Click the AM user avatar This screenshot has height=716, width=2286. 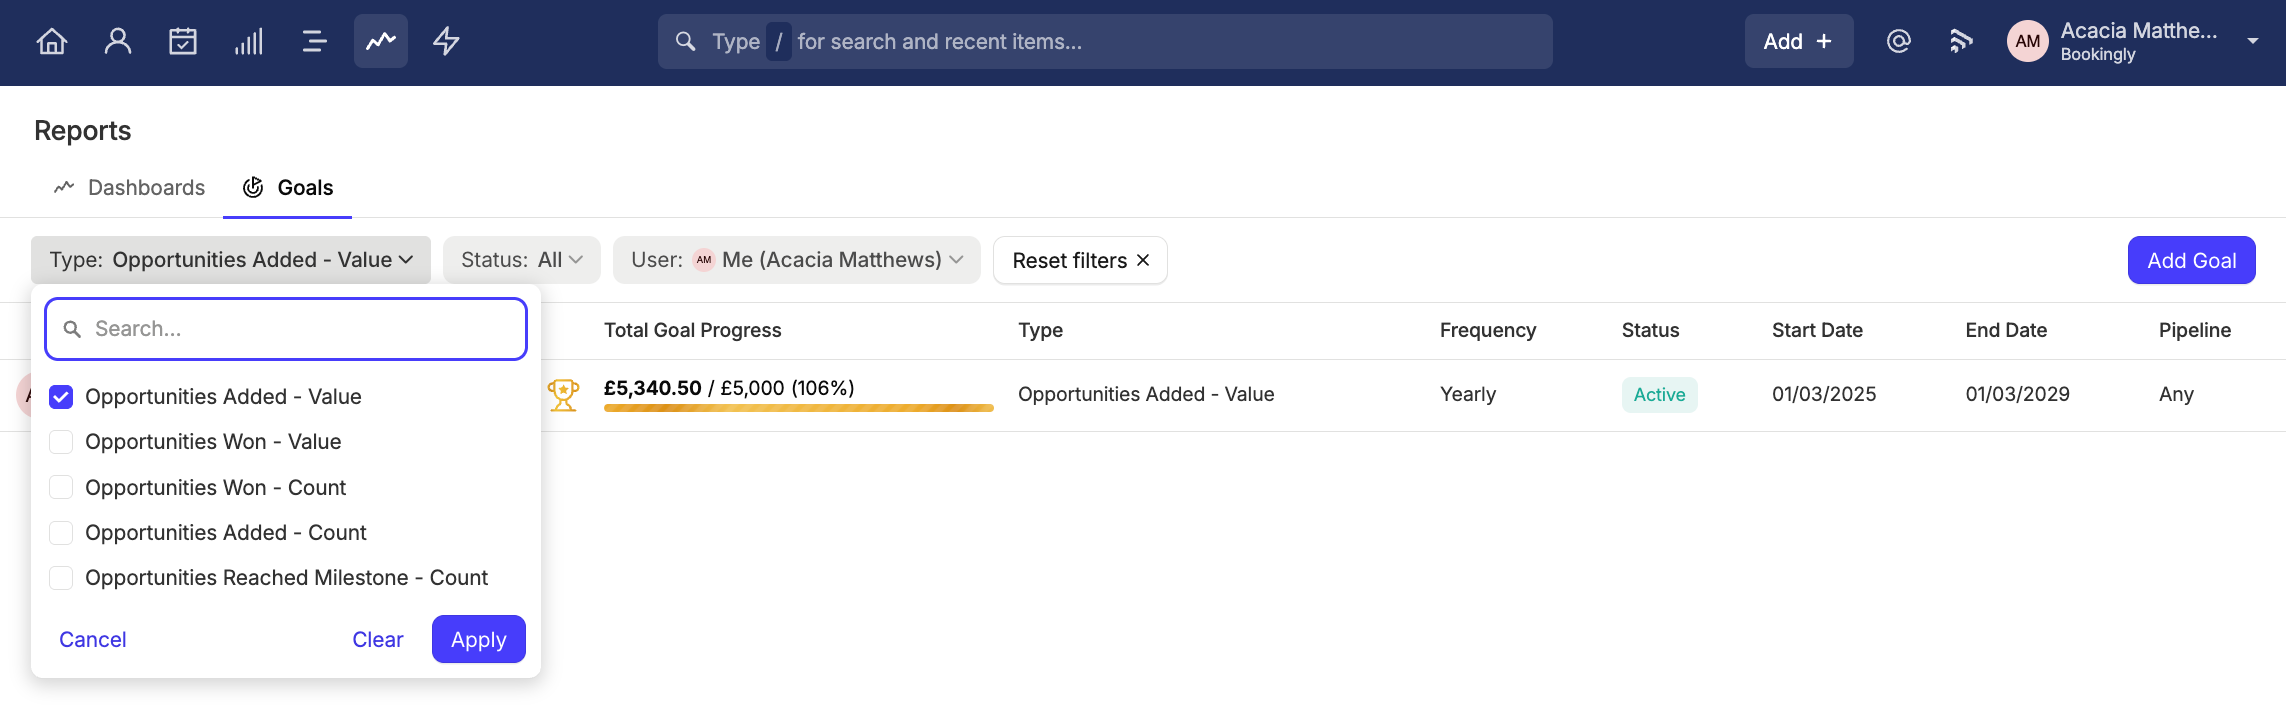[x=2028, y=41]
